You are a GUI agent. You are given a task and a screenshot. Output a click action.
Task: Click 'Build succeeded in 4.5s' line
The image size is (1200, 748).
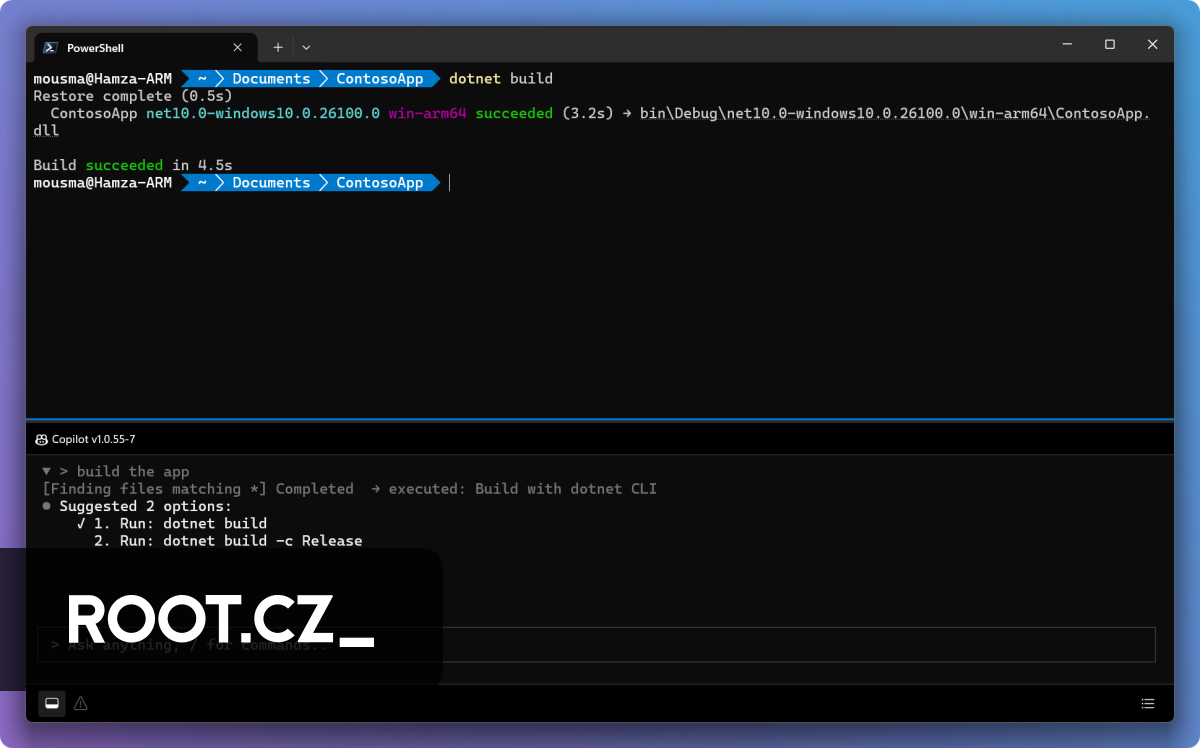click(133, 165)
